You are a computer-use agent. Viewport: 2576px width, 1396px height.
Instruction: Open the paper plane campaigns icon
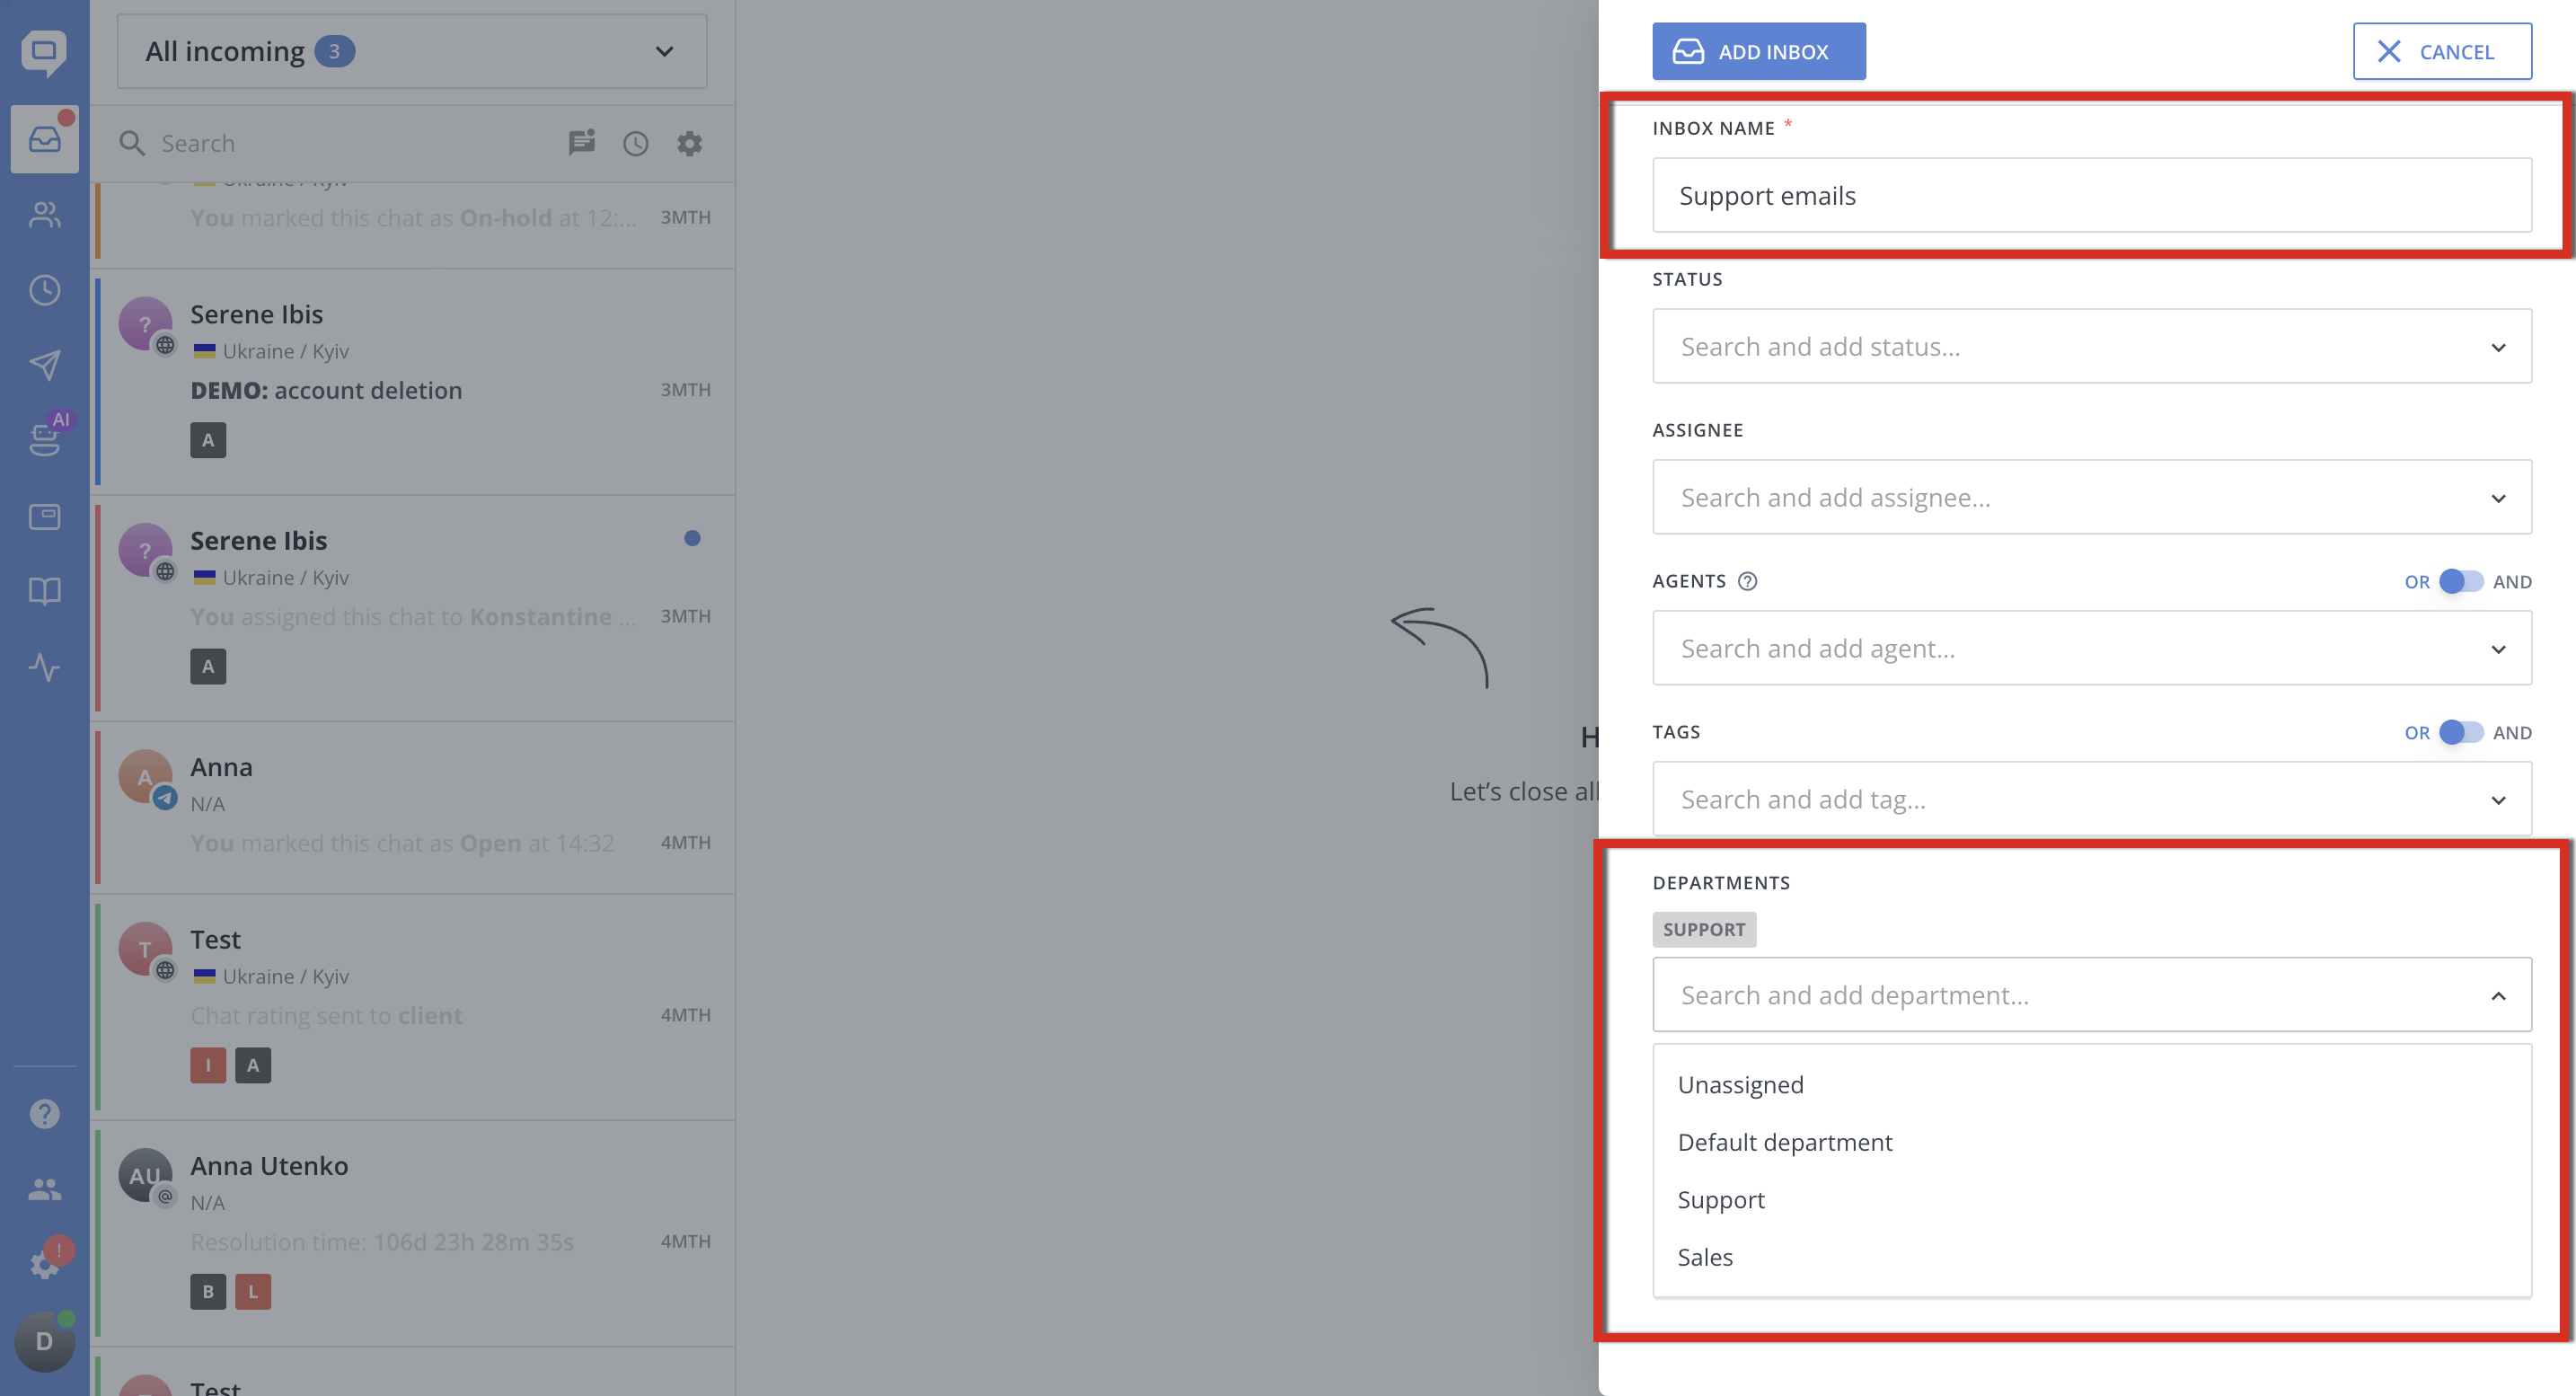[44, 365]
